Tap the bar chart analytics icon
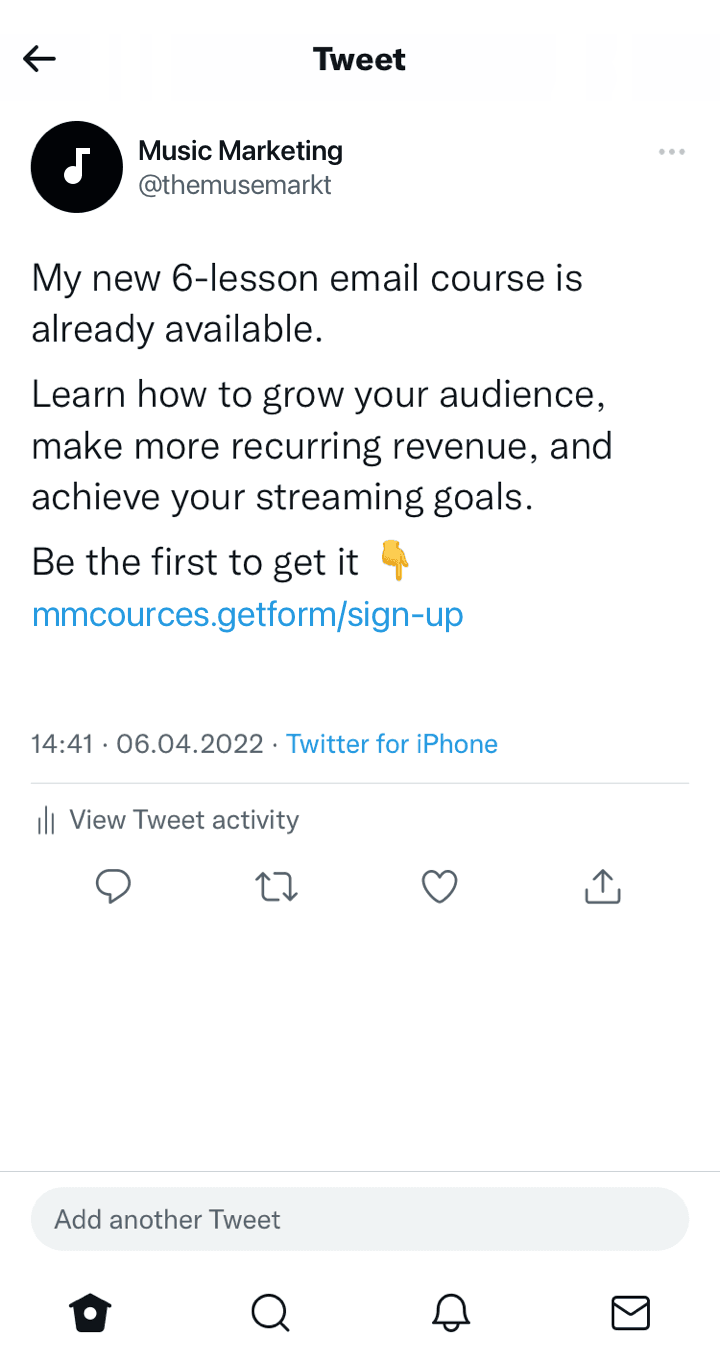The height and width of the screenshot is (1360, 720). point(45,822)
